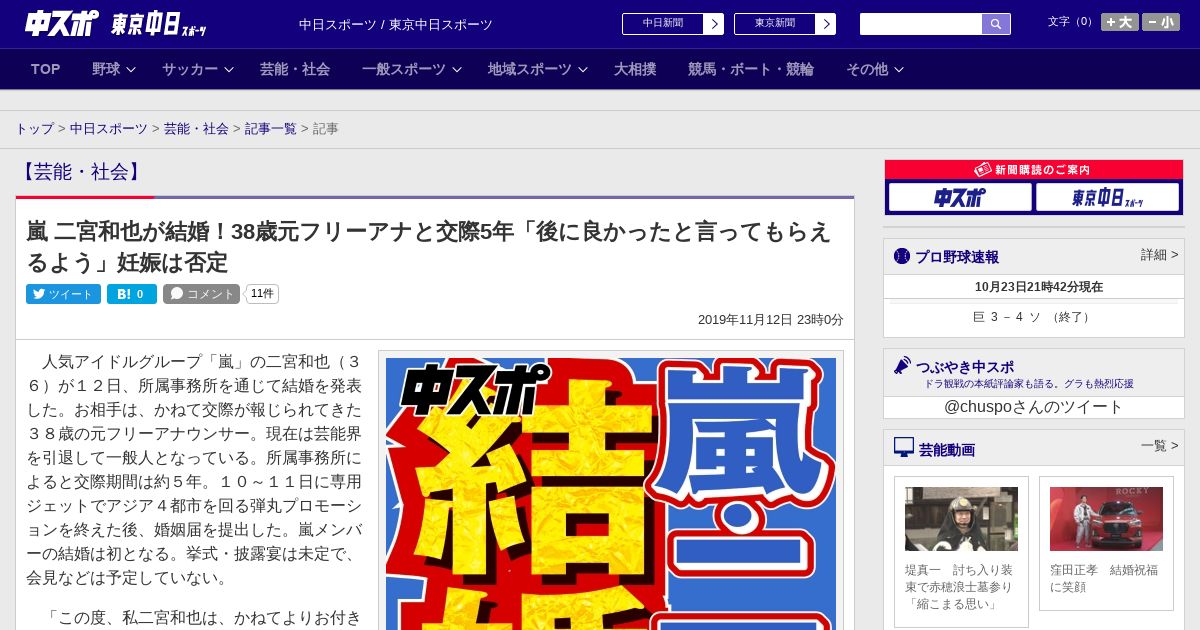Click the search magnifier button
The height and width of the screenshot is (630, 1200).
coord(996,24)
